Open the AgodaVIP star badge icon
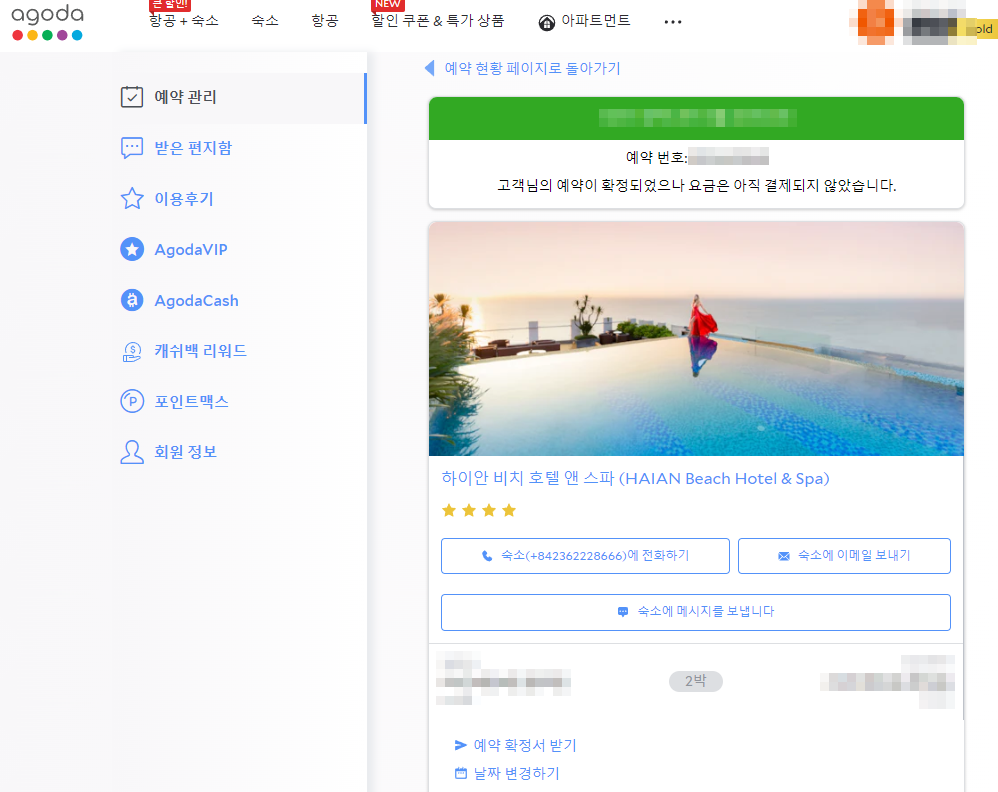This screenshot has height=792, width=998. pyautogui.click(x=132, y=249)
